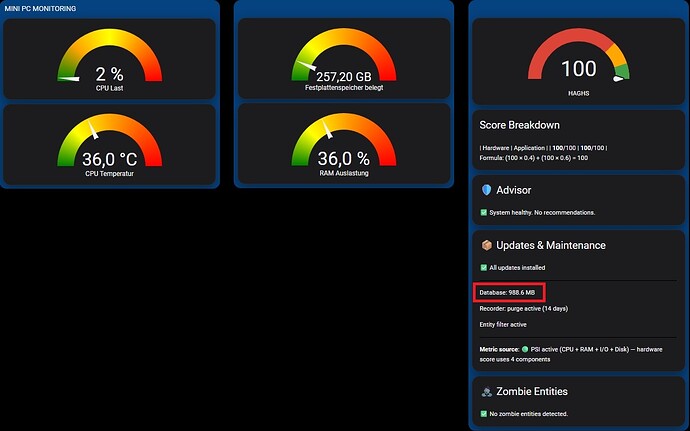Image resolution: width=690 pixels, height=431 pixels.
Task: Click the Entity filter active line
Action: tap(503, 324)
